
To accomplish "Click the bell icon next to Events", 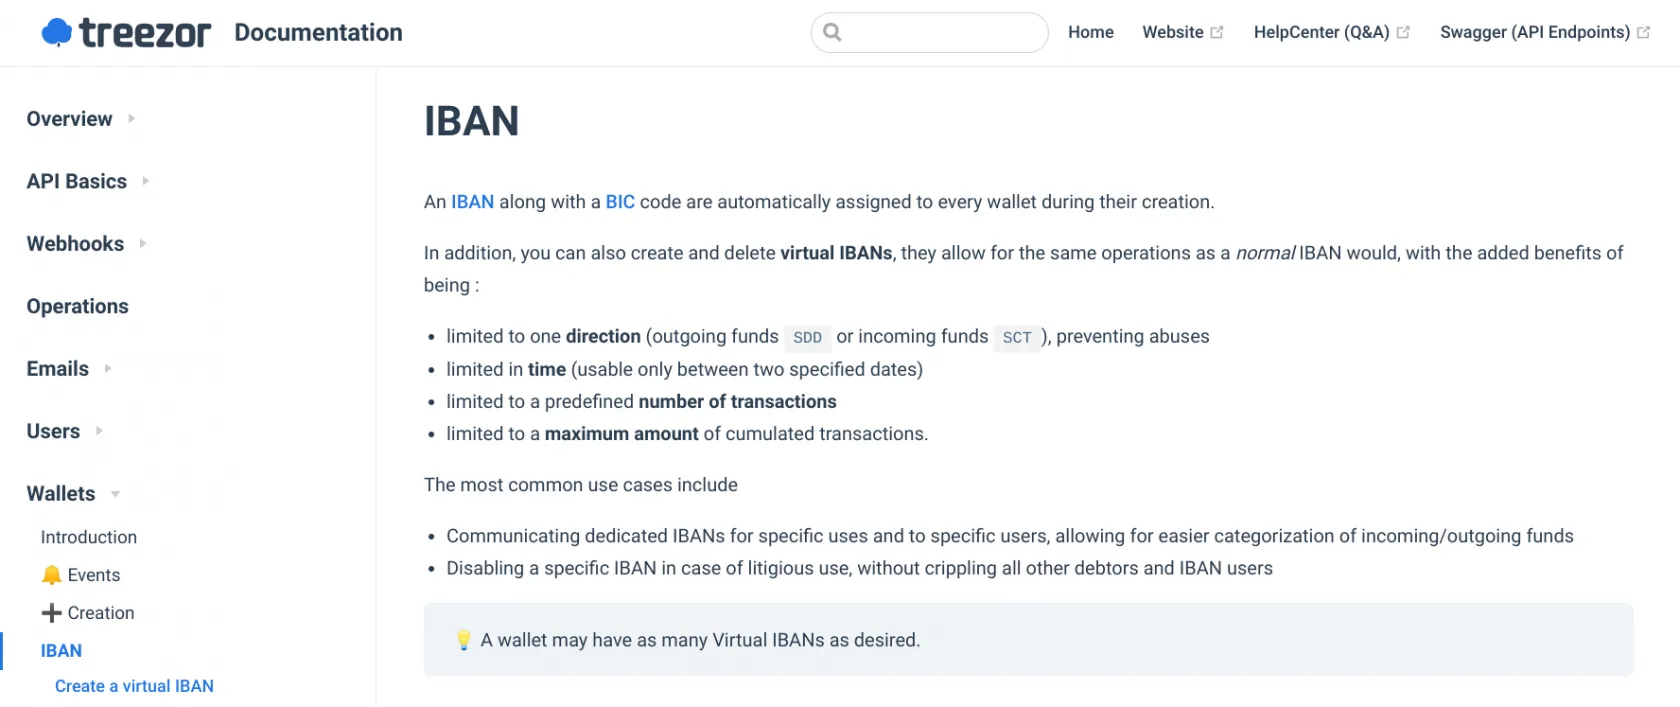I will point(52,575).
